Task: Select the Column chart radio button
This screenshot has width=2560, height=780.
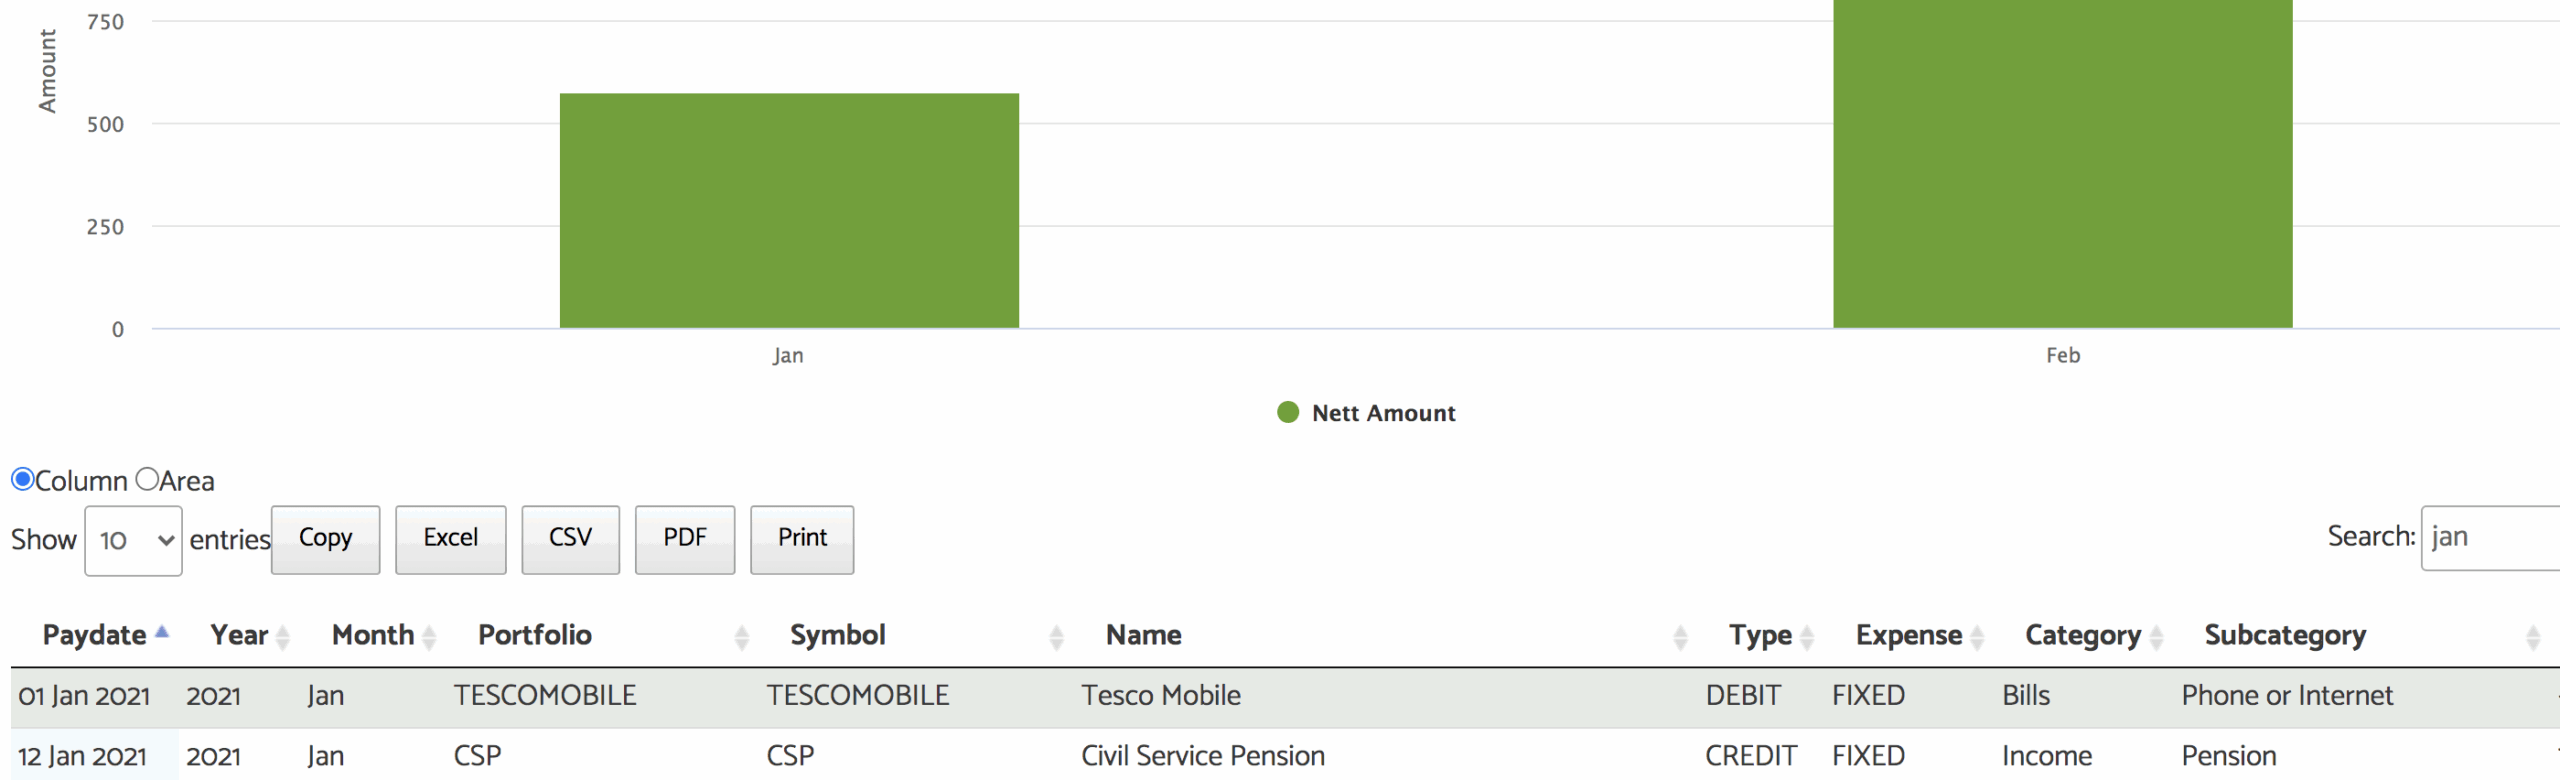Action: (22, 480)
